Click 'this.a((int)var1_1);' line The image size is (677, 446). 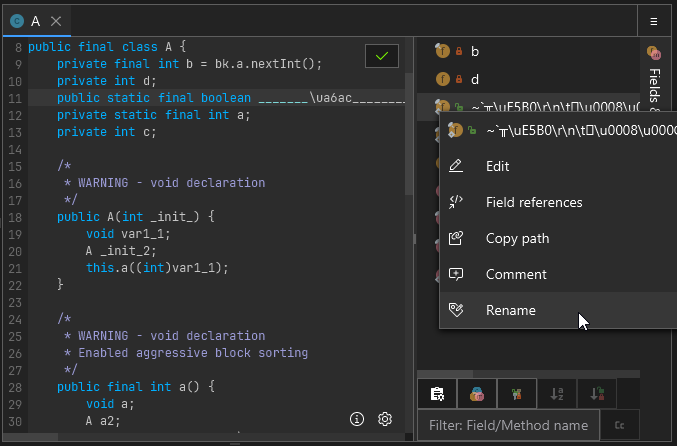click(157, 268)
